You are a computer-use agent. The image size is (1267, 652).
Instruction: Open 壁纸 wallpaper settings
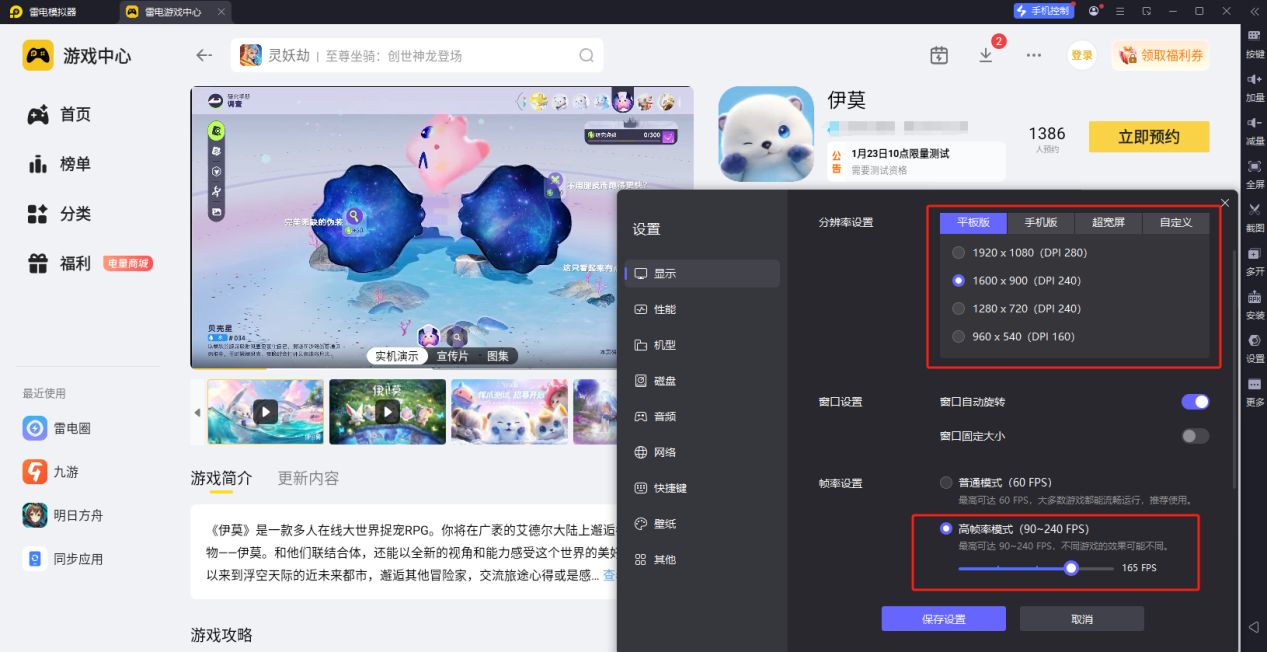702,524
